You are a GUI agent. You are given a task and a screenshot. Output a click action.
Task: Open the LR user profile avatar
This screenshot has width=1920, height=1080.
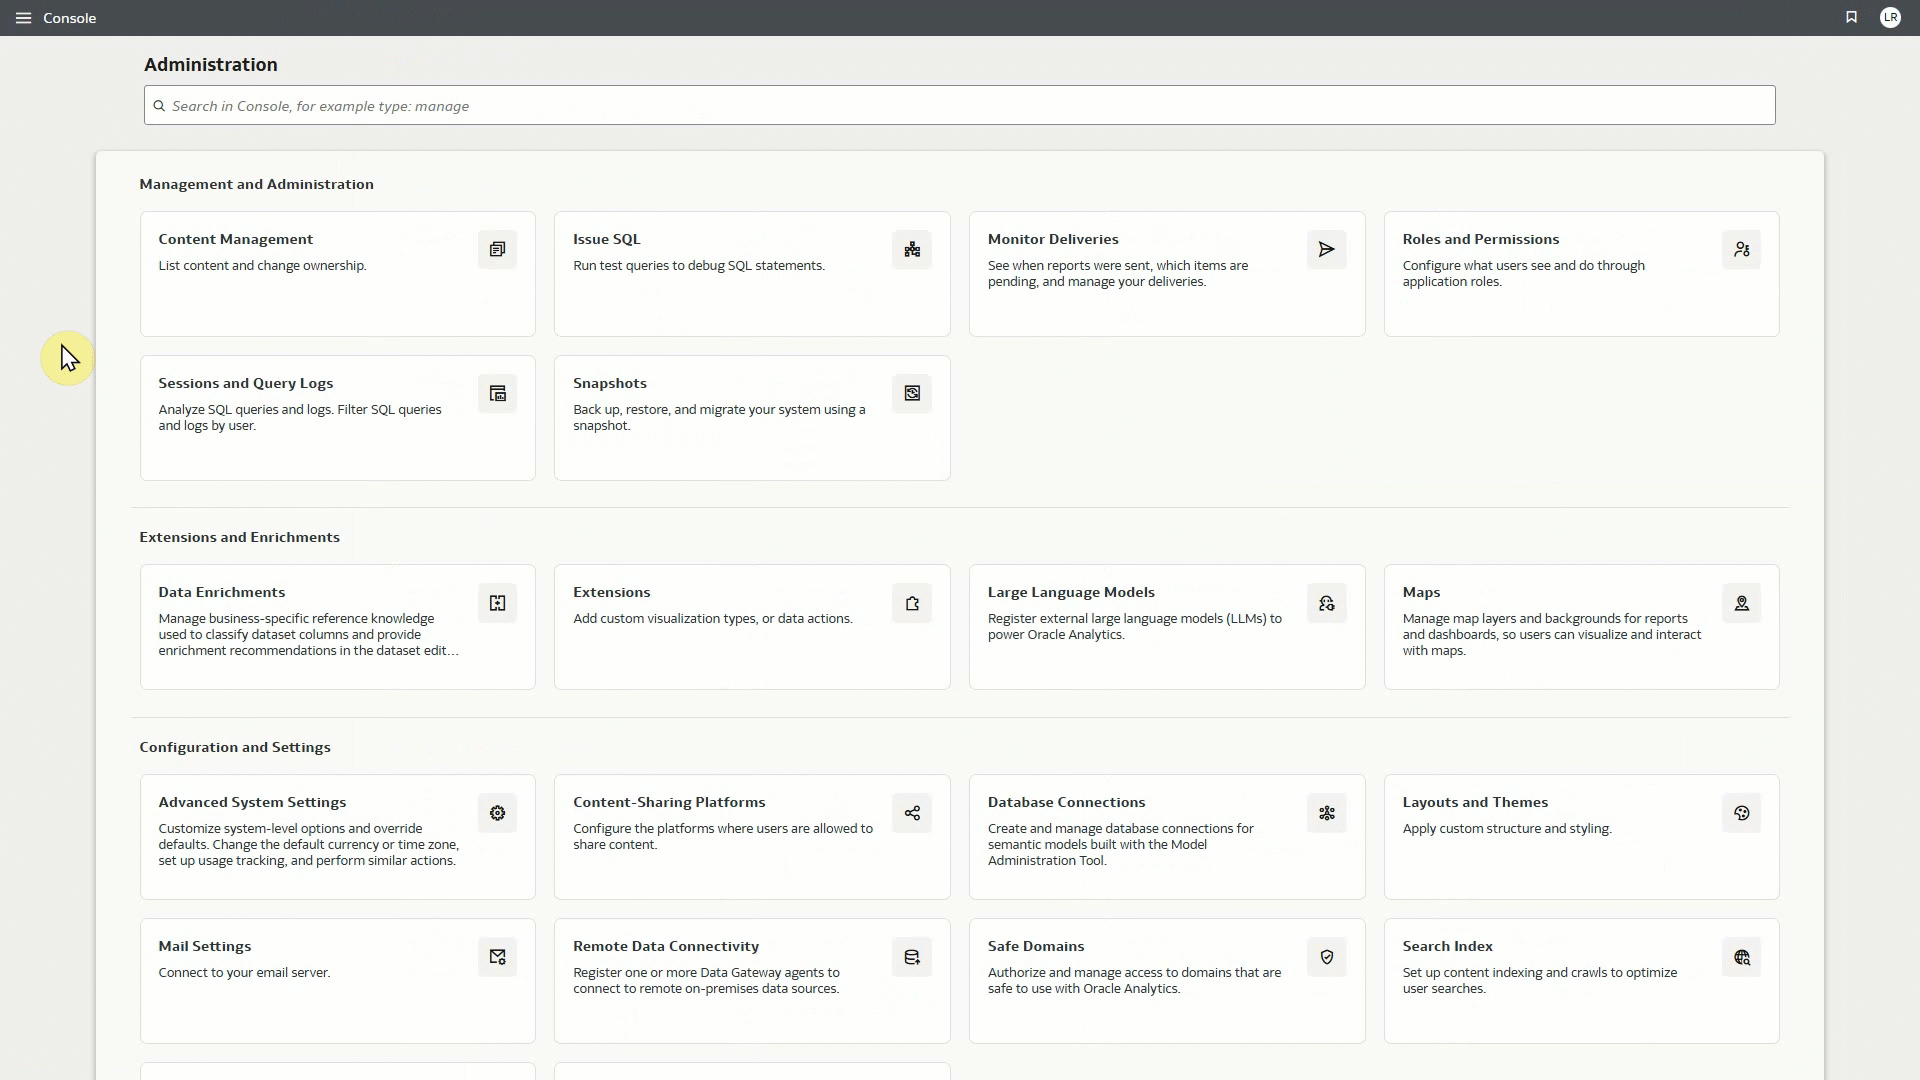coord(1891,17)
